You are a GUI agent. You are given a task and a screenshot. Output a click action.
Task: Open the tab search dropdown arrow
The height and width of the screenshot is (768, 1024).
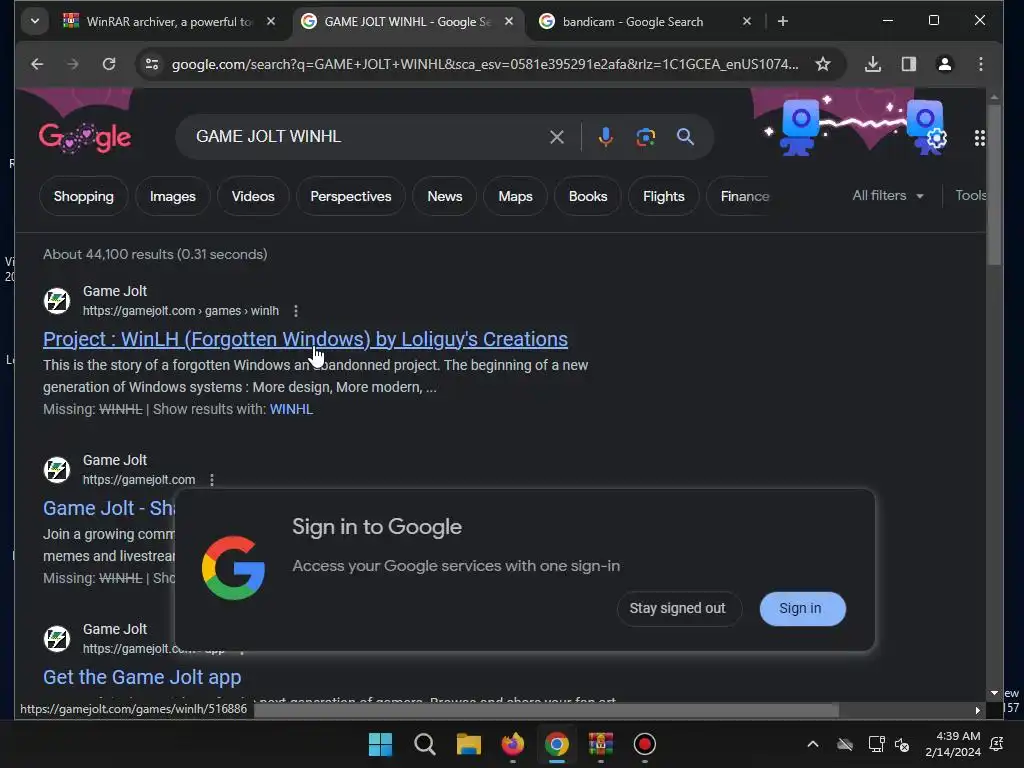[x=35, y=21]
